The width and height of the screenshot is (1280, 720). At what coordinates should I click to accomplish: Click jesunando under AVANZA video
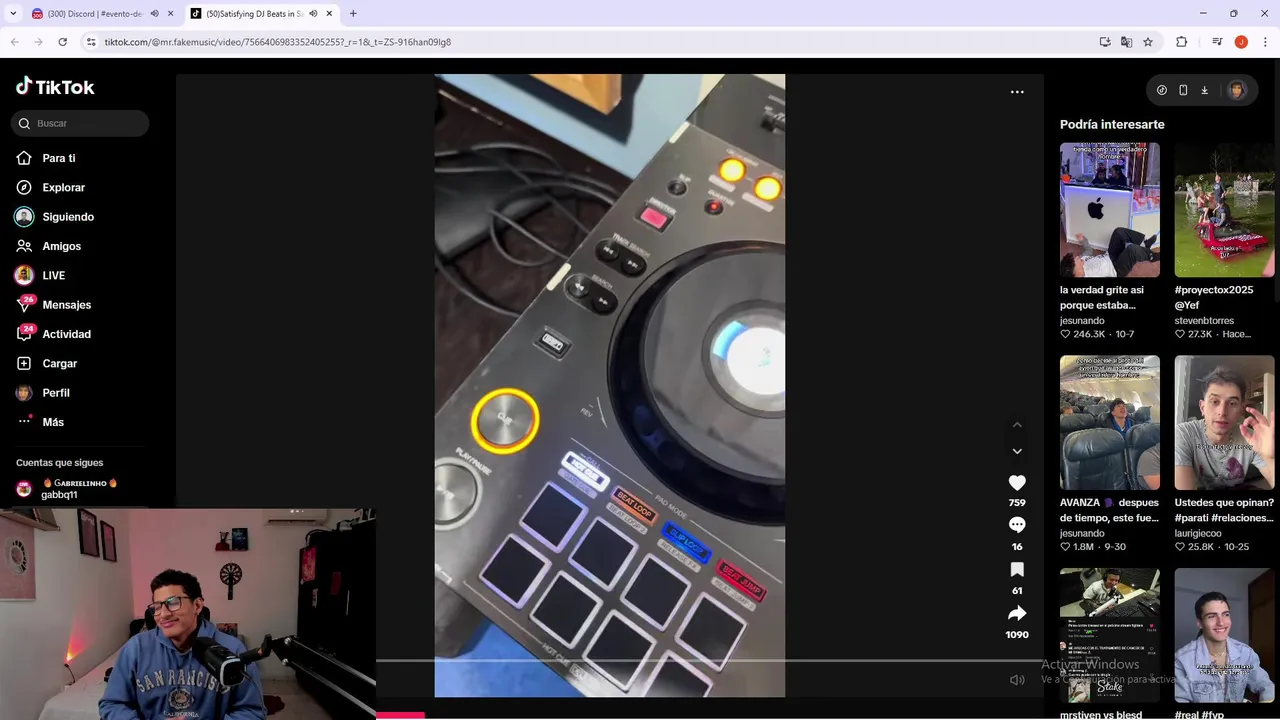coord(1082,534)
